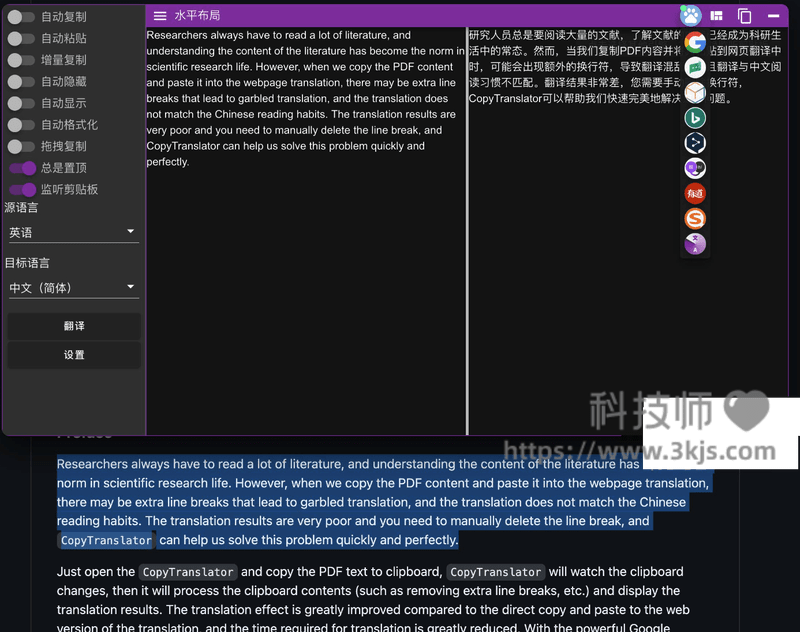The image size is (800, 632).
Task: Choose the Google translation engine icon
Action: tap(695, 42)
